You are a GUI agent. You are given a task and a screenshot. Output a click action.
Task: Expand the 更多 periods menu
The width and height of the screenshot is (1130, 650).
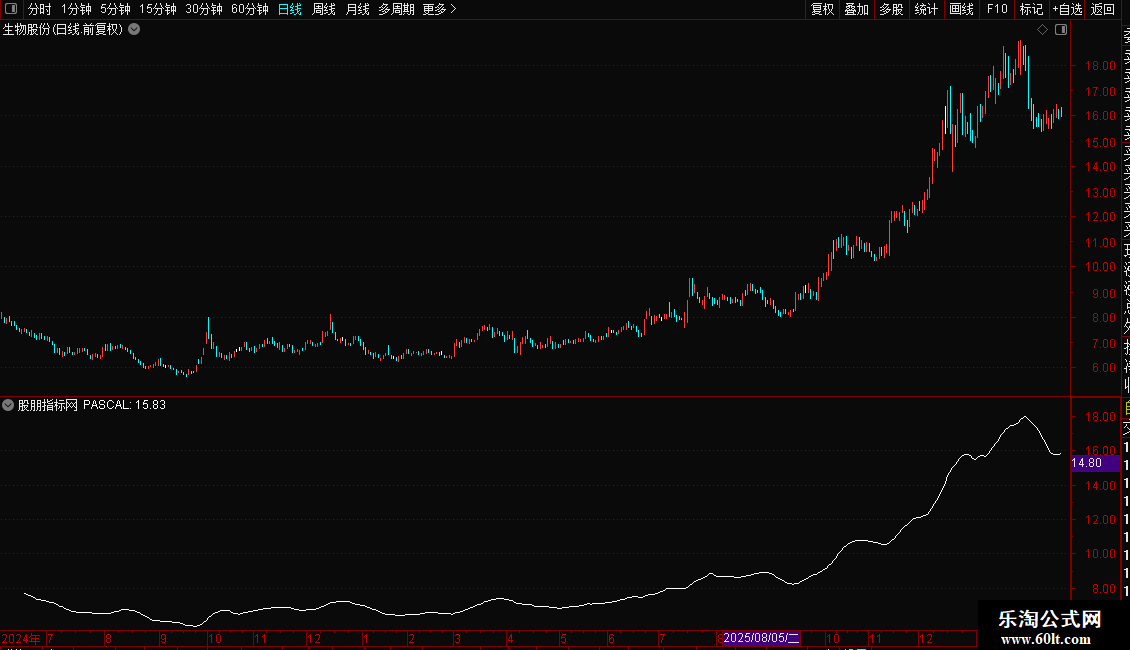(439, 9)
